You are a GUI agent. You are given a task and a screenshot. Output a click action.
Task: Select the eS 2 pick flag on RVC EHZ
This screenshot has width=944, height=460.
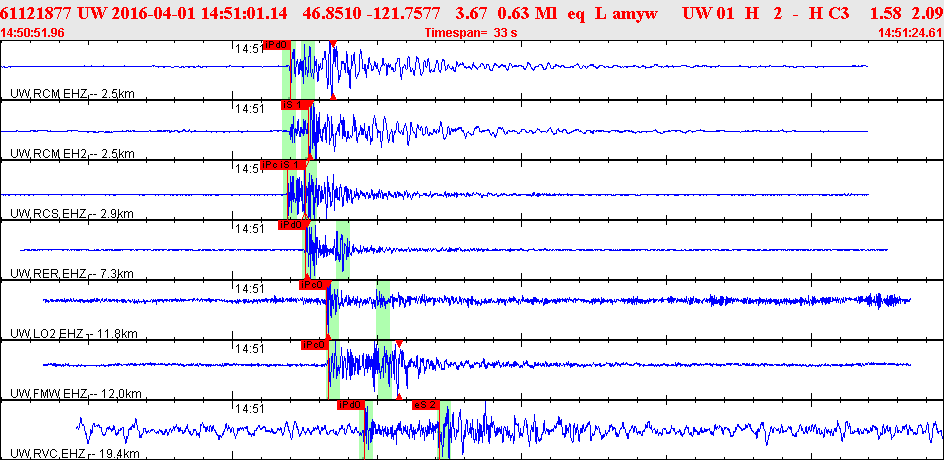(x=426, y=405)
